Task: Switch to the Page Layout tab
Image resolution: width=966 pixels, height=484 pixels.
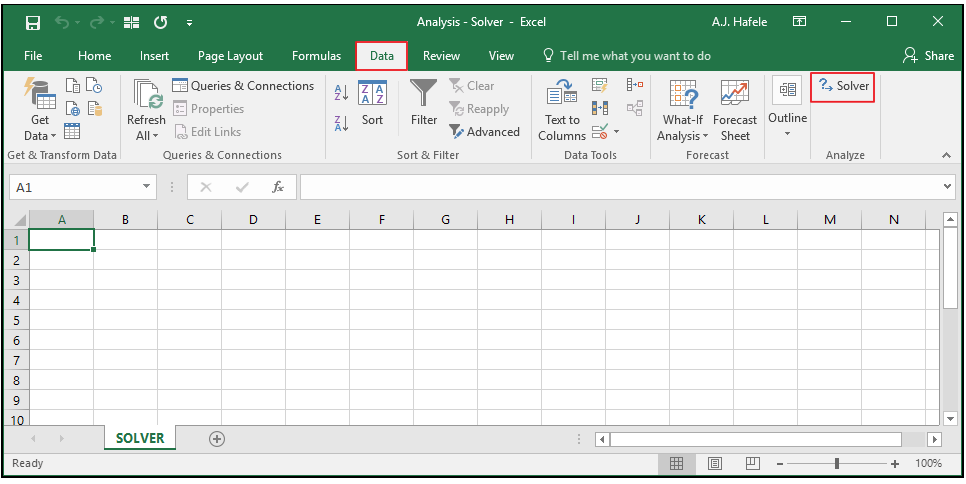Action: click(x=230, y=56)
